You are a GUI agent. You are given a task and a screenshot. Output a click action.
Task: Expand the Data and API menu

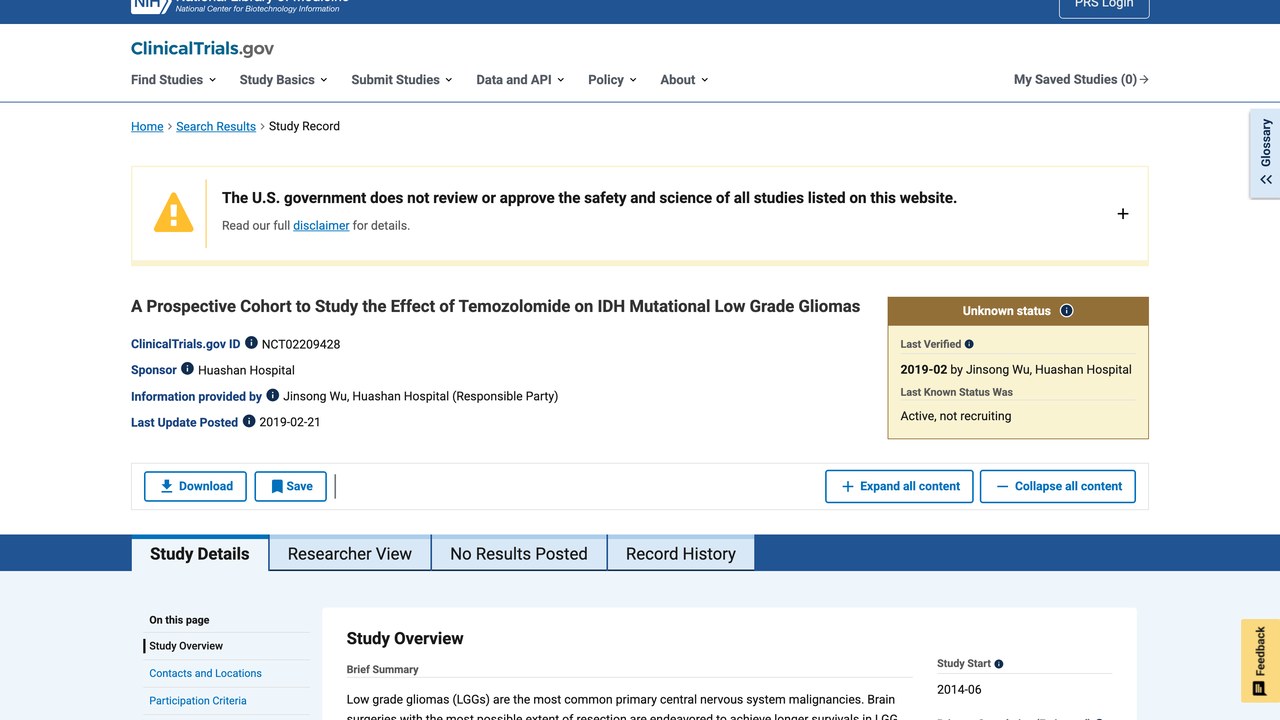520,80
